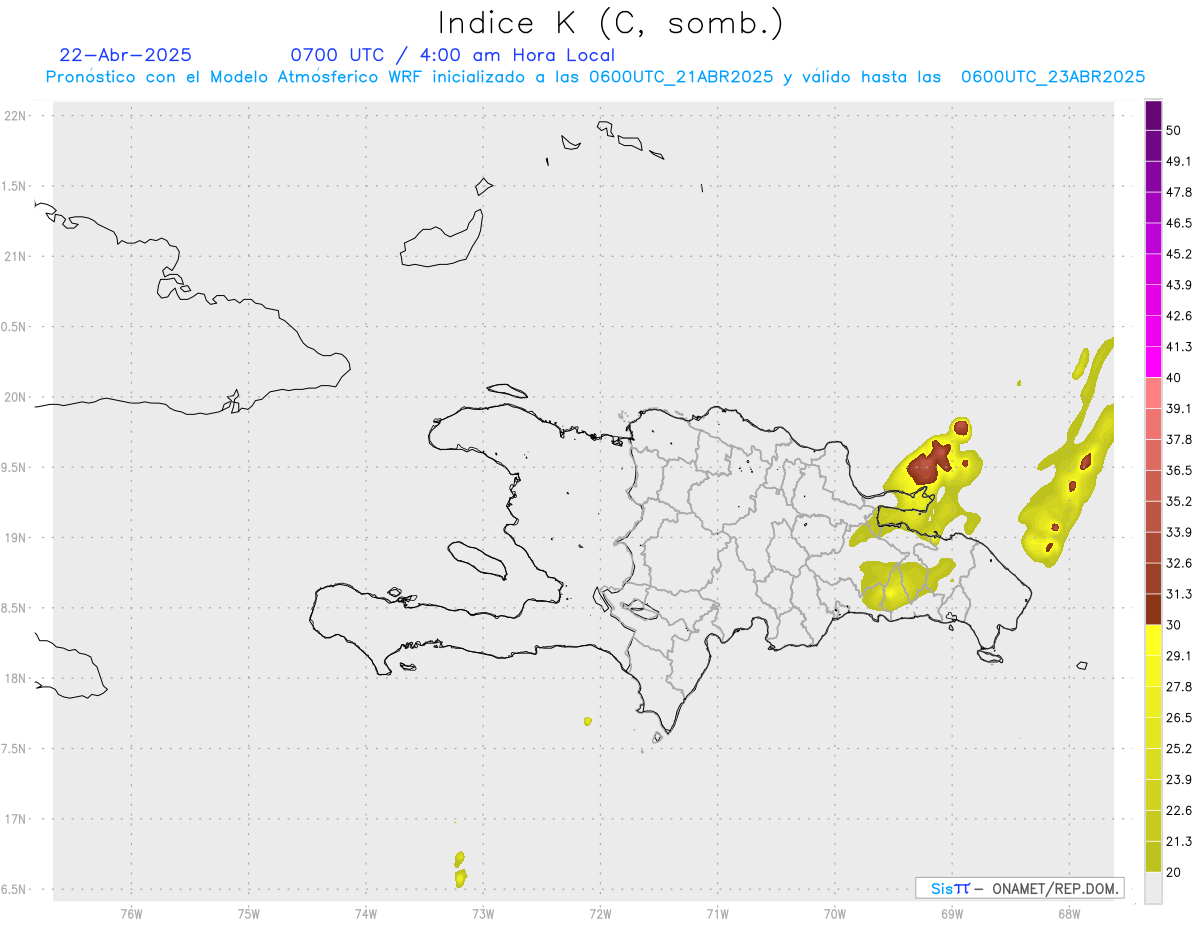Image resolution: width=1200 pixels, height=927 pixels.
Task: Select the colorbar value "30"
Action: tap(1174, 625)
